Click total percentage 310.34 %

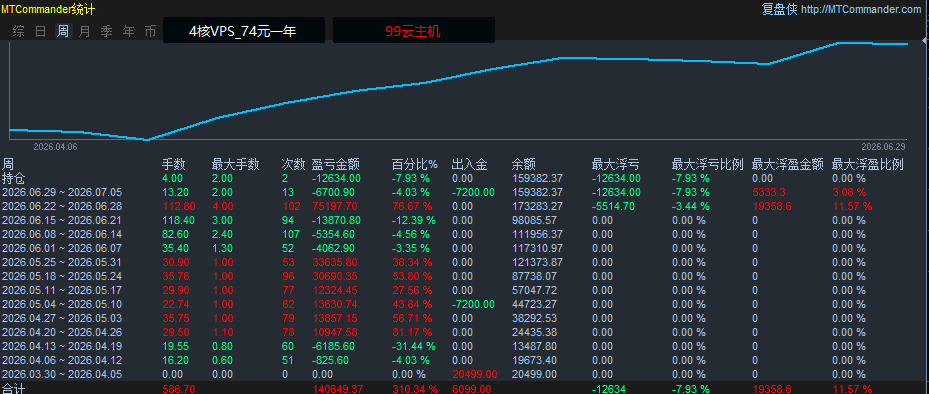pyautogui.click(x=414, y=389)
